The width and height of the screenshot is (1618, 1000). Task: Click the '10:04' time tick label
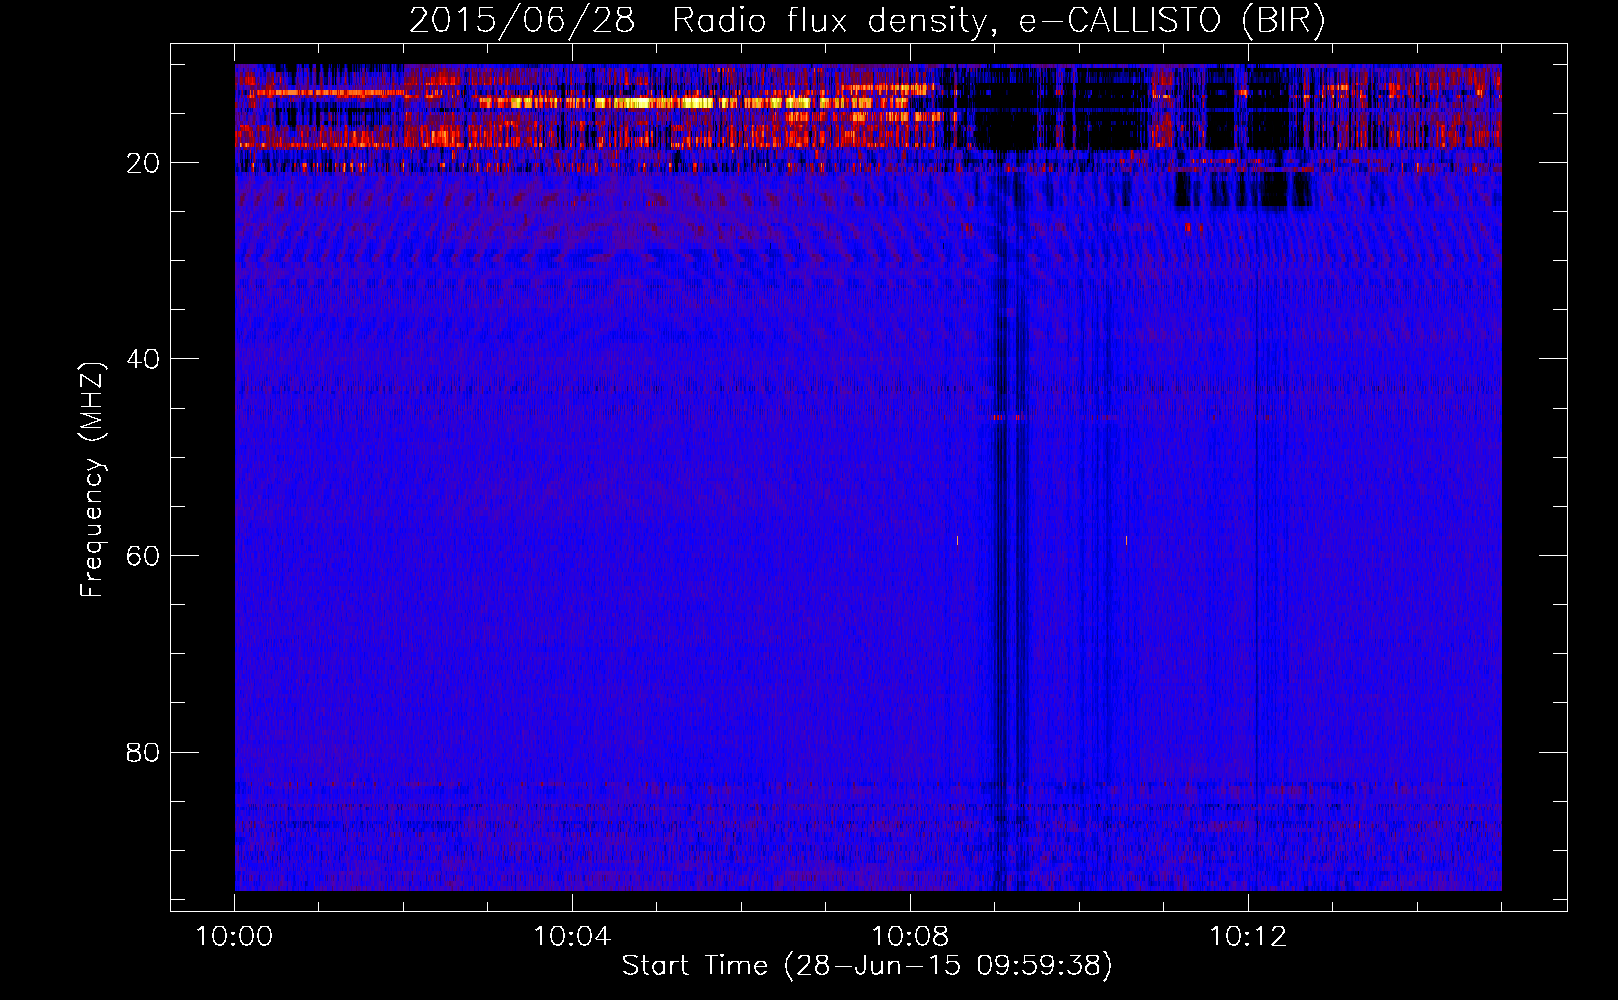[572, 937]
